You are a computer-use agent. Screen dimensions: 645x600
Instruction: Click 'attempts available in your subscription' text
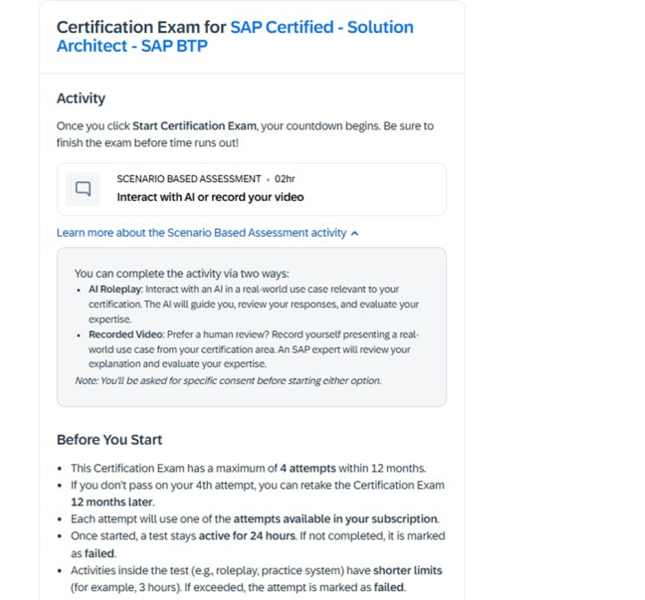click(x=335, y=519)
